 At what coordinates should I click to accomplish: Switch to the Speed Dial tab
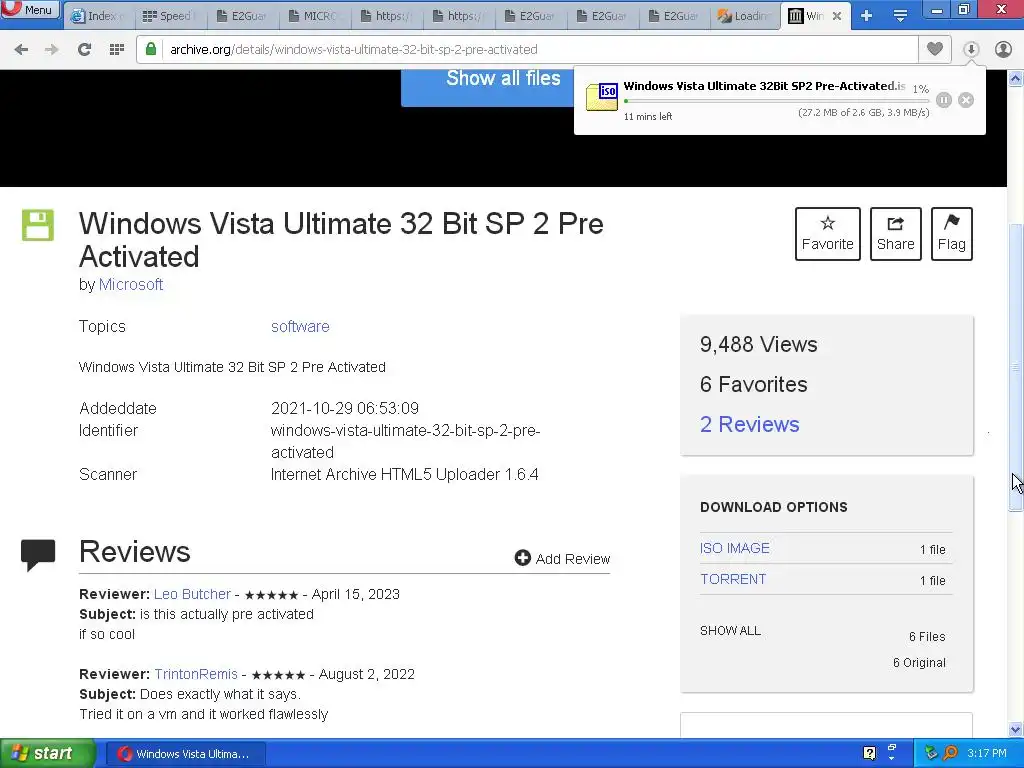click(171, 16)
